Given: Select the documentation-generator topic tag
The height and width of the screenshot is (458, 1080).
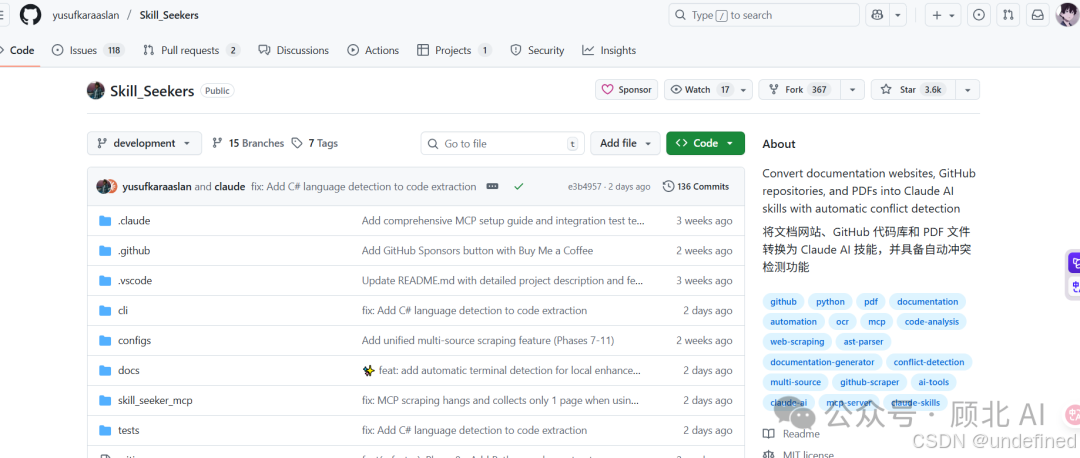Looking at the screenshot, I should 822,362.
